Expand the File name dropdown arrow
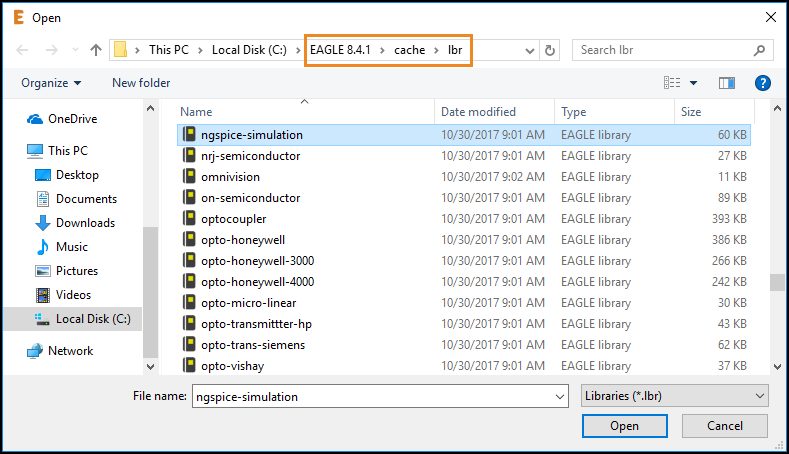The height and width of the screenshot is (454, 789). pos(560,397)
